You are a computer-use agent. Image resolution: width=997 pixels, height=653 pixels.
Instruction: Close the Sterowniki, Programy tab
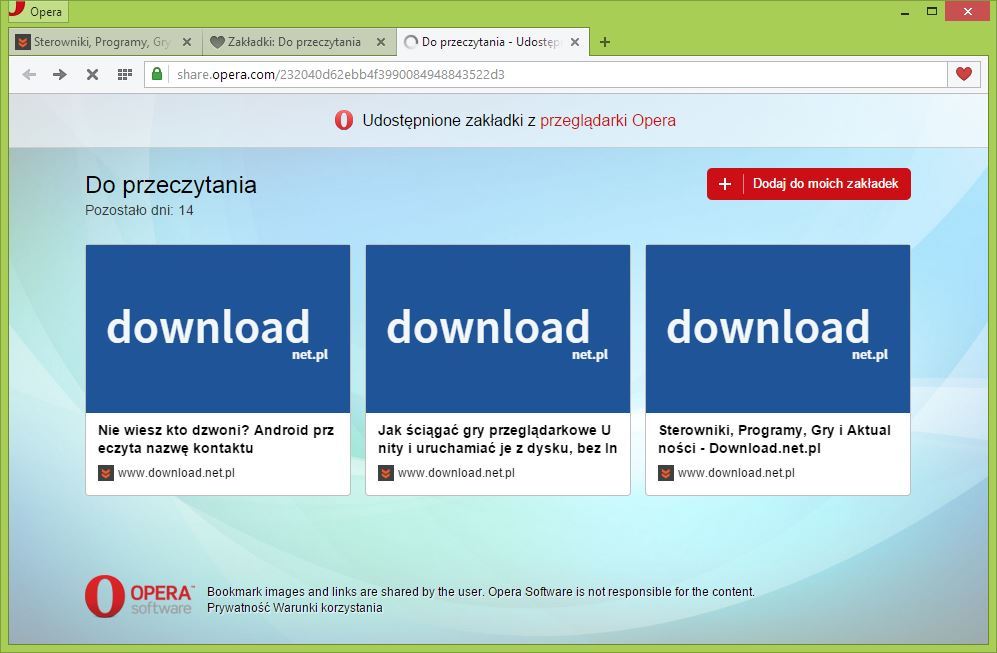click(x=187, y=42)
